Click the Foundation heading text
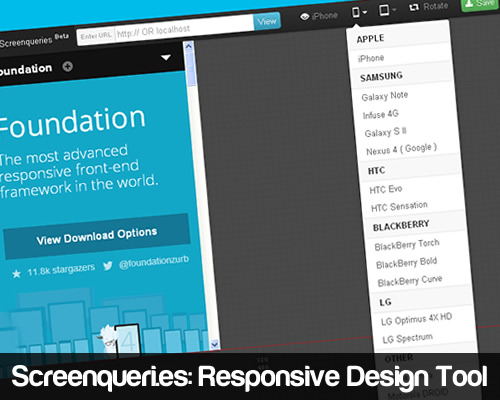The height and width of the screenshot is (400, 500). point(72,122)
